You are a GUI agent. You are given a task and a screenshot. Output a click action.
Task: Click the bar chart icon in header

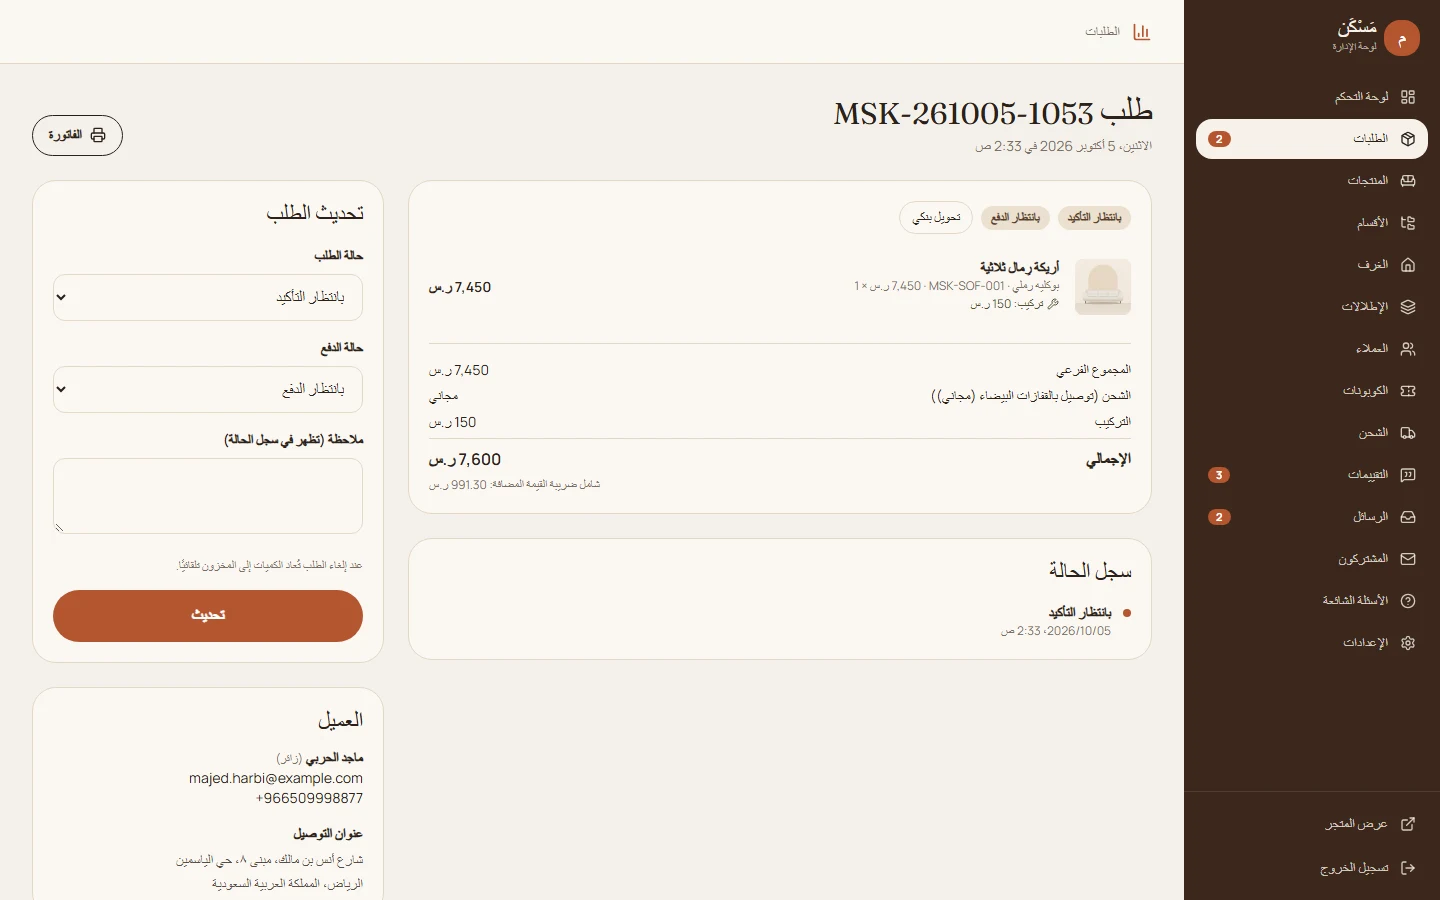point(1141,32)
